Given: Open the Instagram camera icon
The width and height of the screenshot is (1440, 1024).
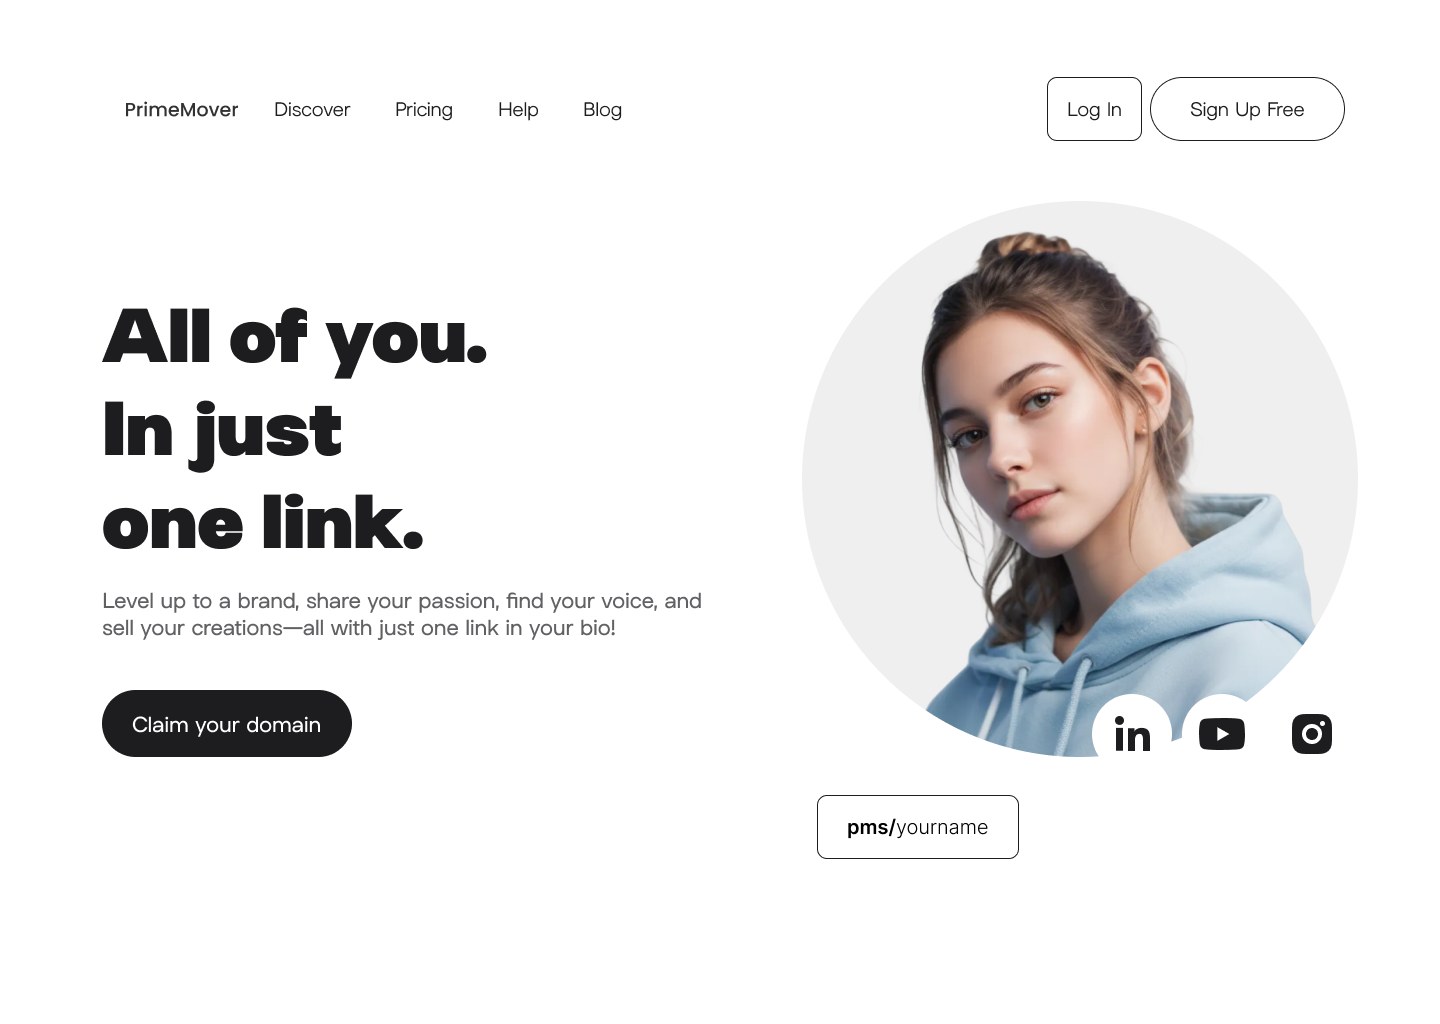Looking at the screenshot, I should (1312, 734).
